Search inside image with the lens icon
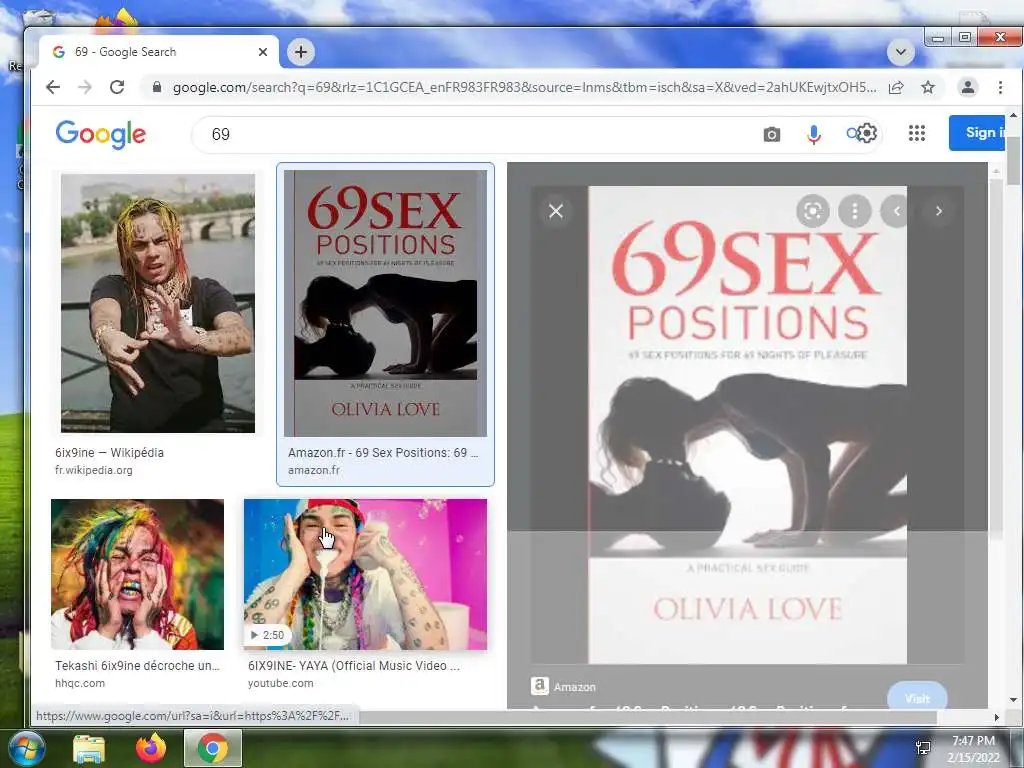 [x=812, y=211]
